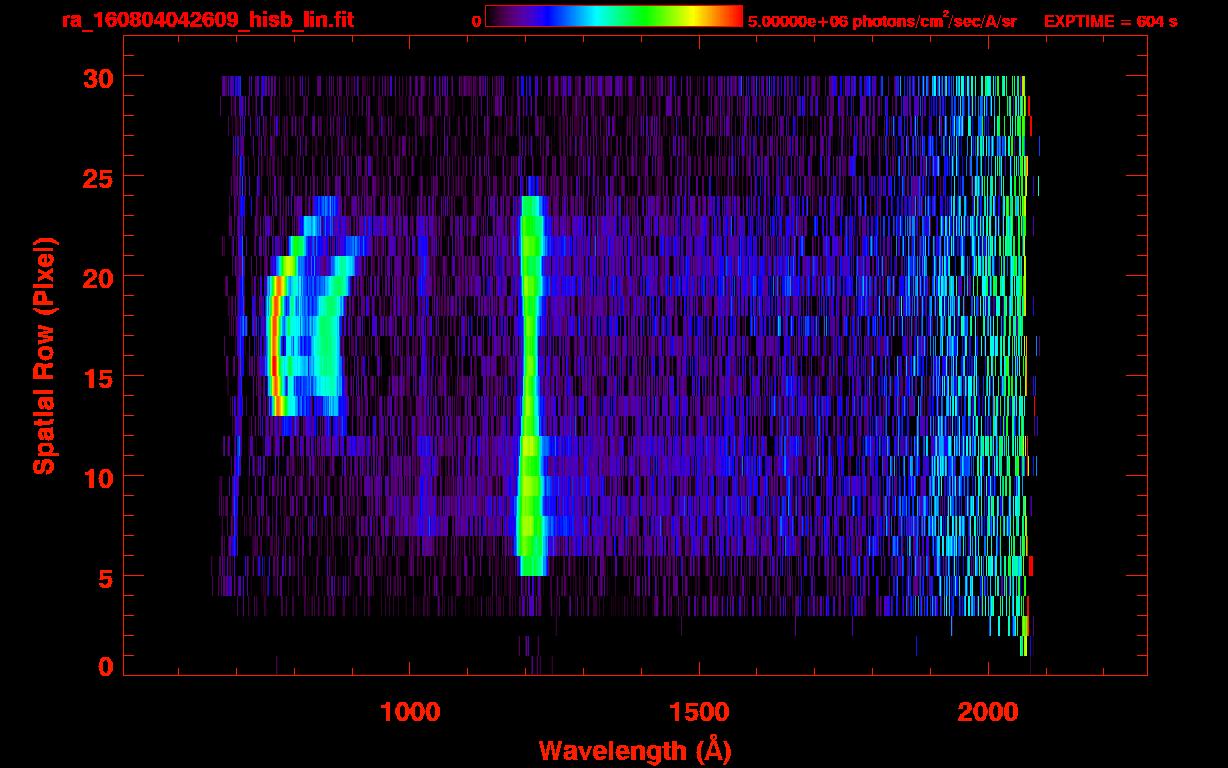The width and height of the screenshot is (1228, 768).
Task: Click the x-axis tick label 1500
Action: click(699, 712)
